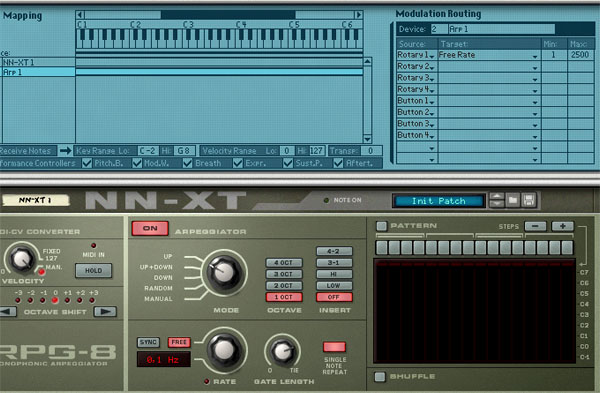Shift octave down with left arrow

click(7, 311)
